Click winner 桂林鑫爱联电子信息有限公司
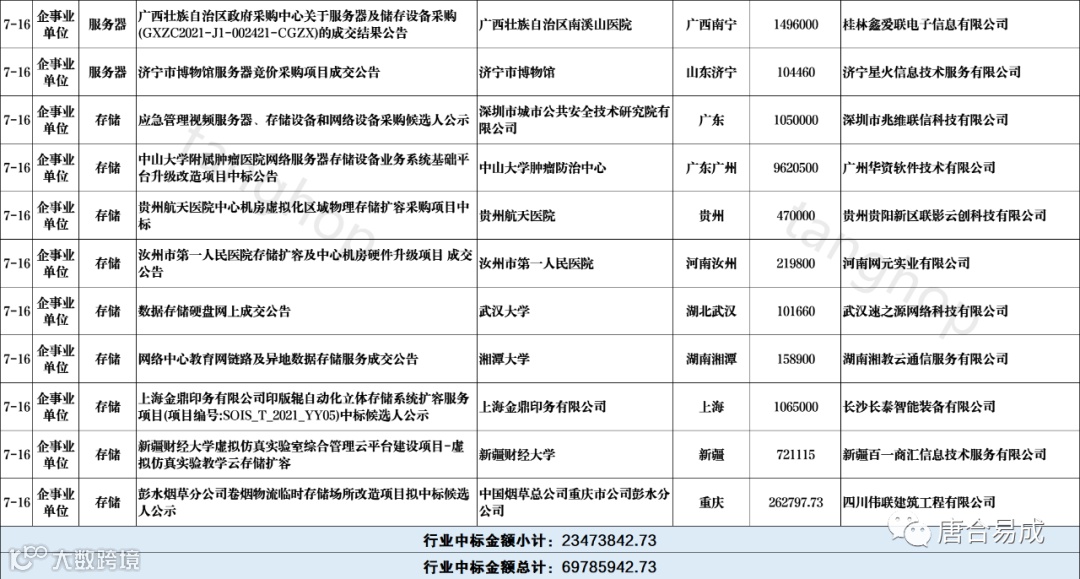 tap(925, 24)
